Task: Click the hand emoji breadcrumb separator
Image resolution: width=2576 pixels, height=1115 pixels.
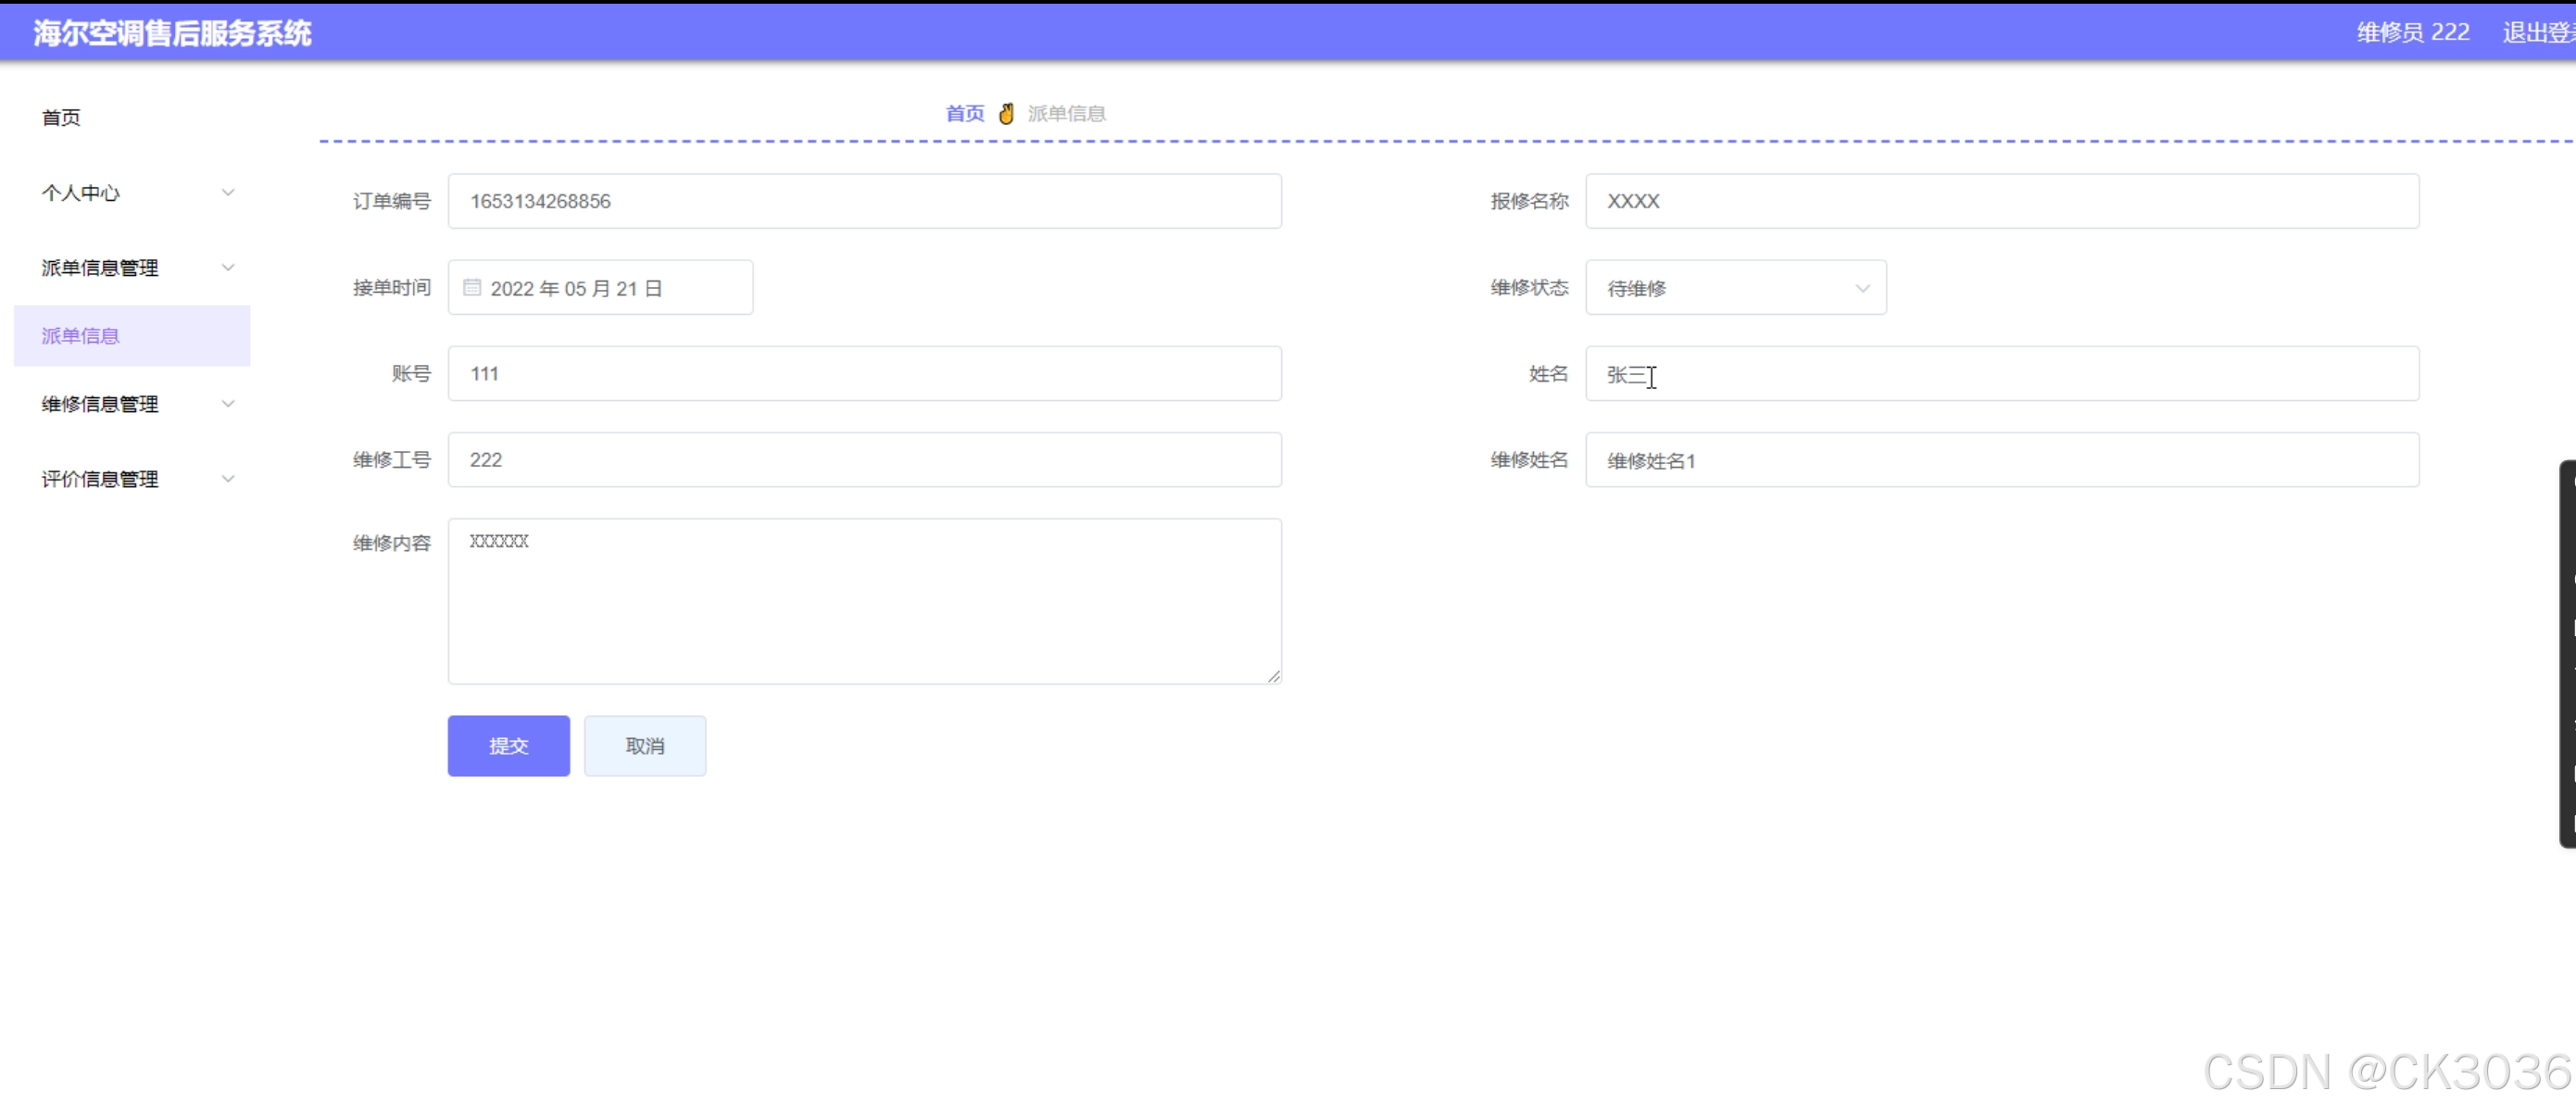Action: [1006, 114]
